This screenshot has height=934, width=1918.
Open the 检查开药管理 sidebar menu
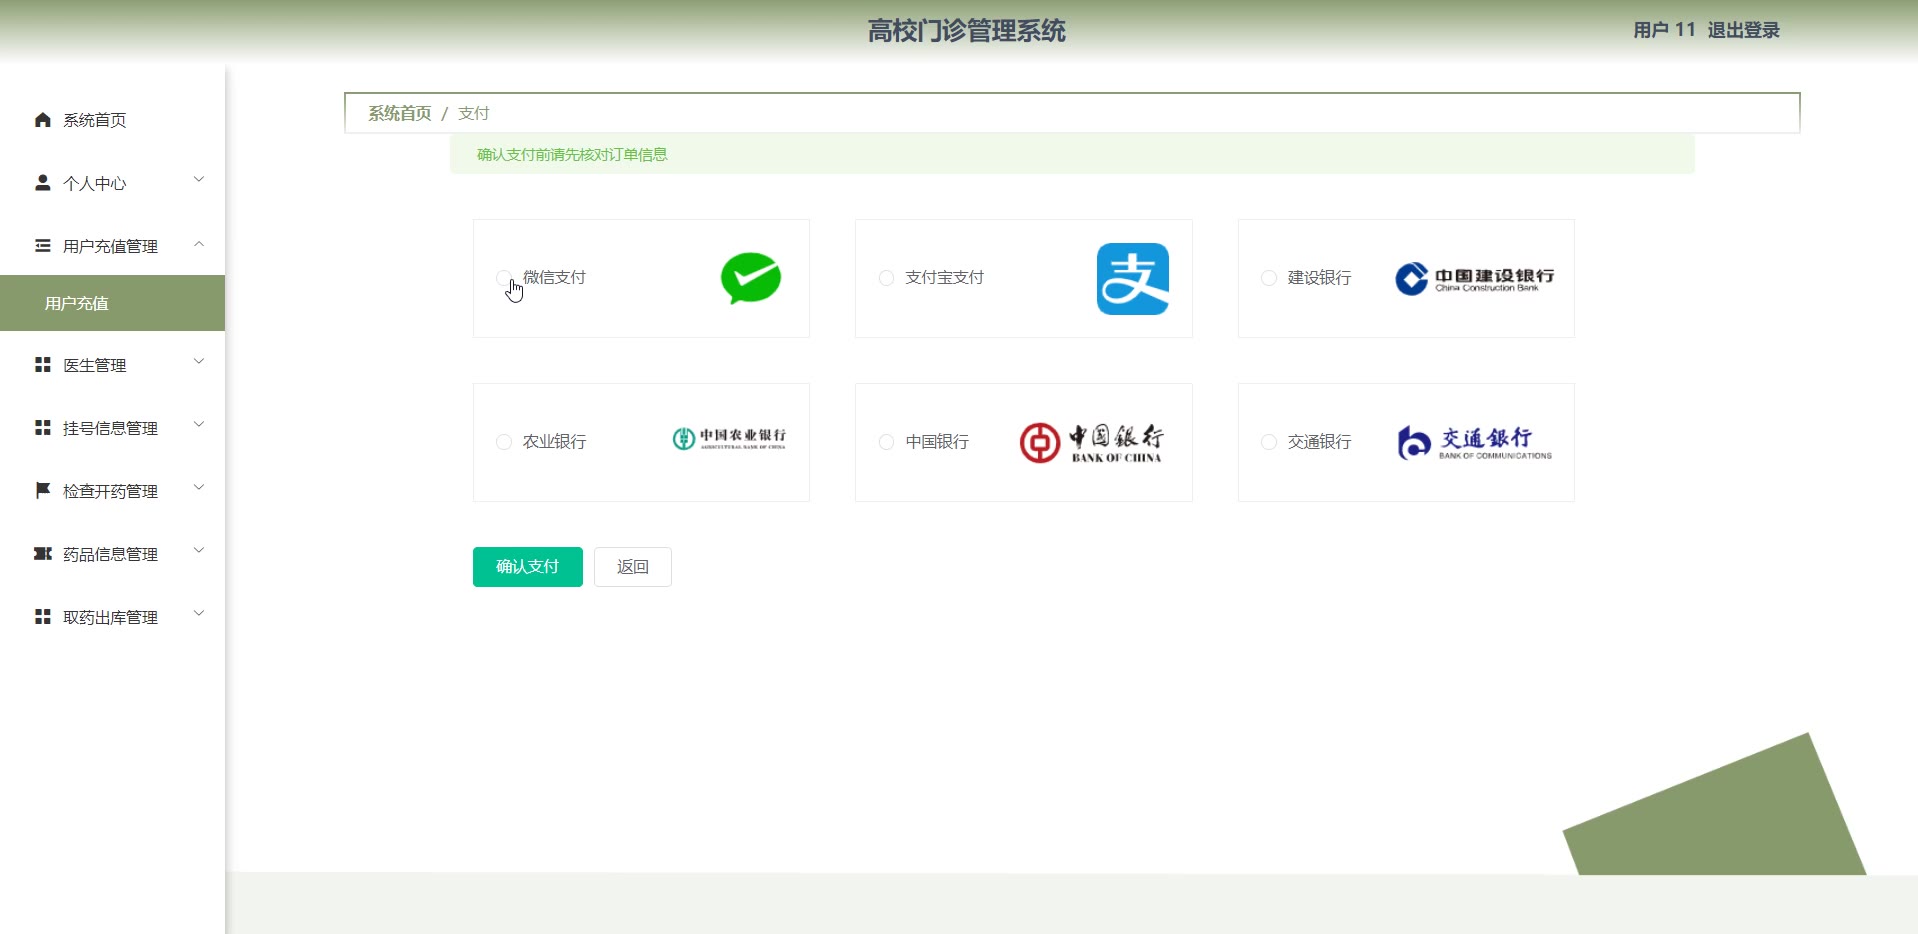click(112, 491)
